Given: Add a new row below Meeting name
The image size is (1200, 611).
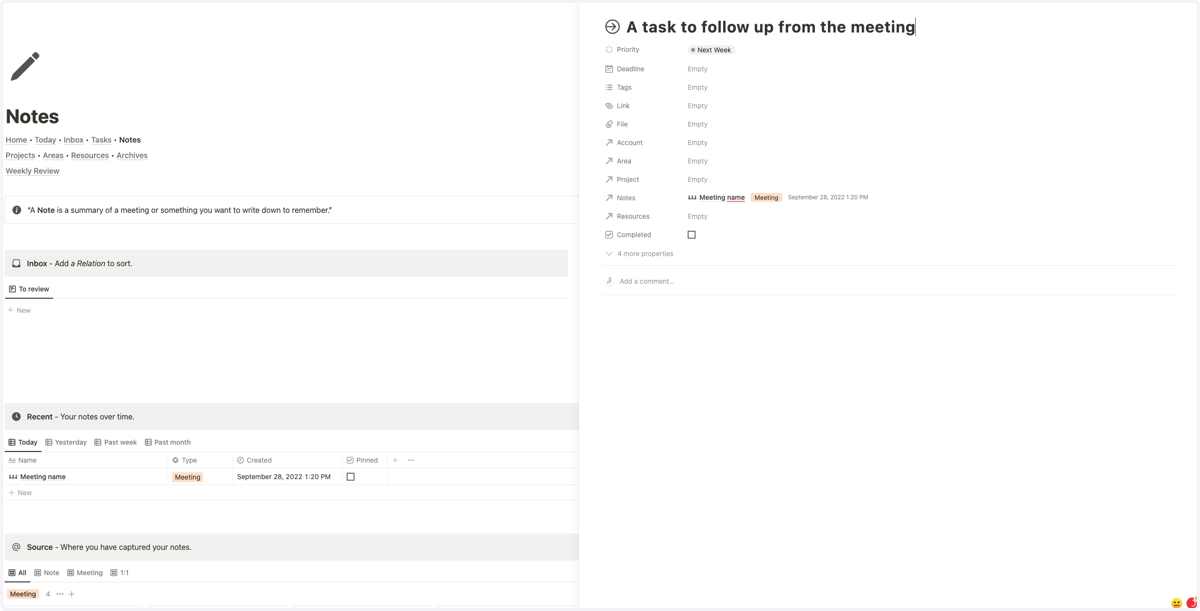Looking at the screenshot, I should coord(20,493).
